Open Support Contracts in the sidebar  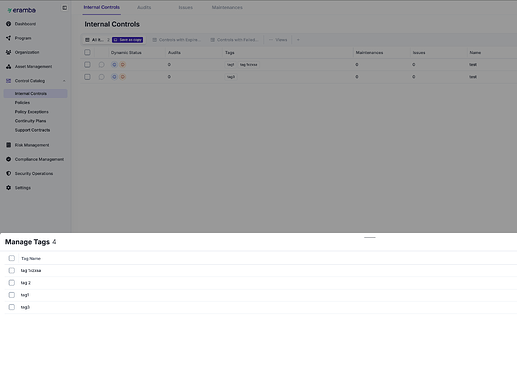pos(32,130)
